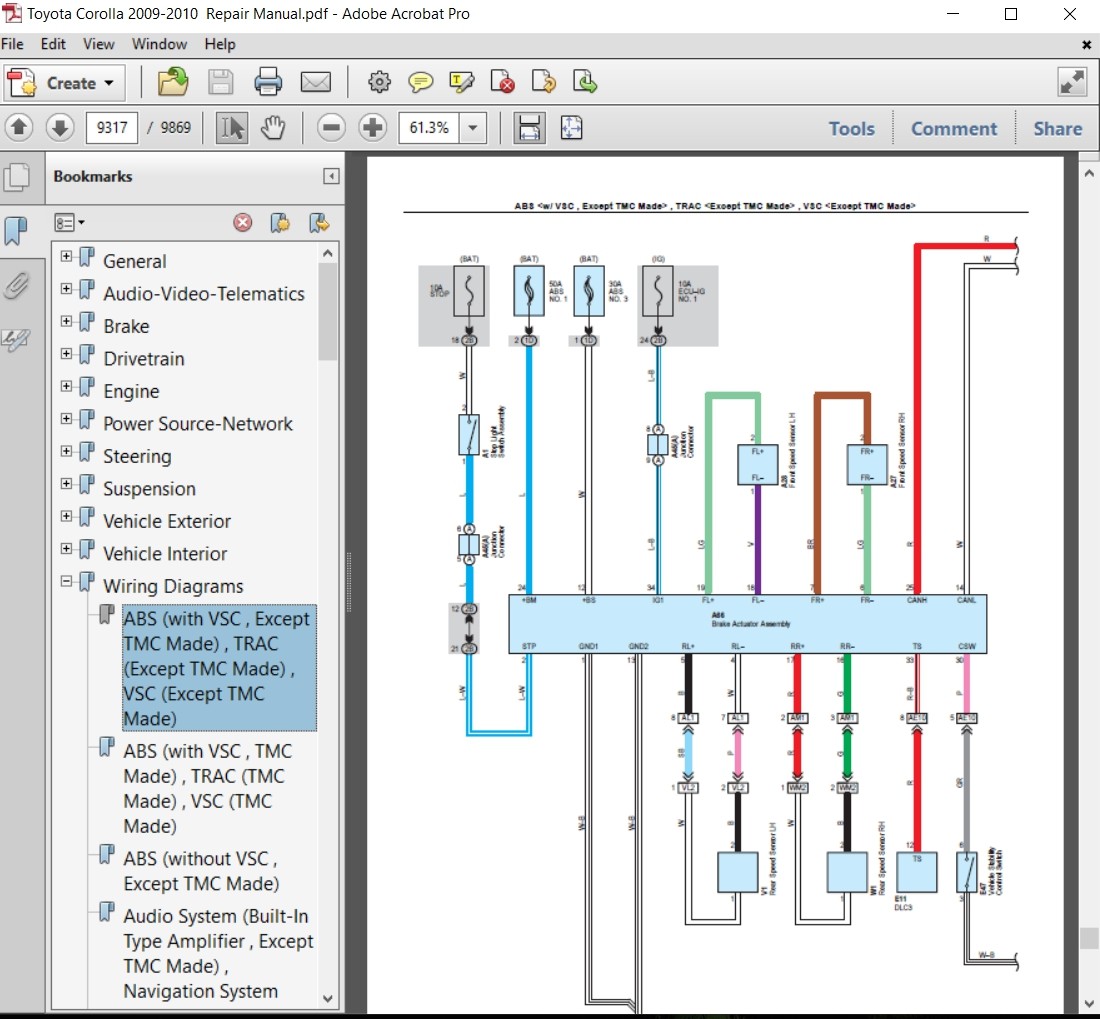
Task: Open the File menu
Action: pyautogui.click(x=12, y=44)
